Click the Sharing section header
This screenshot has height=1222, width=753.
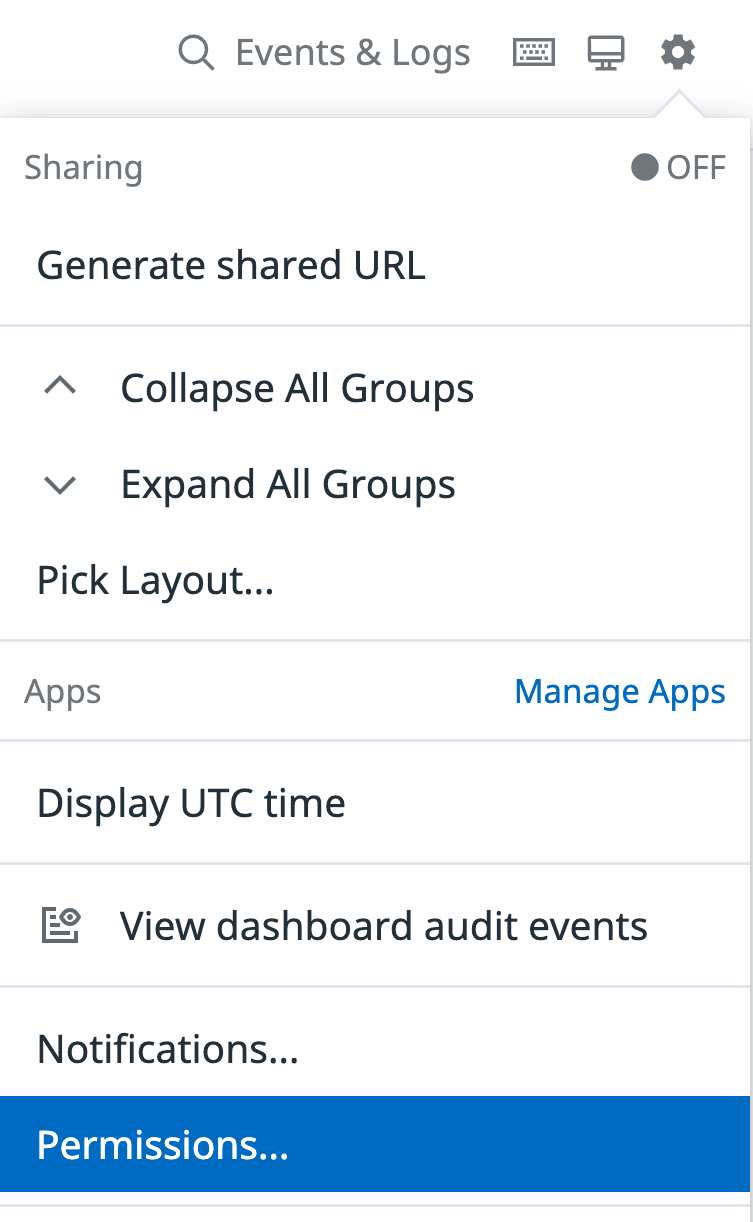pos(83,167)
